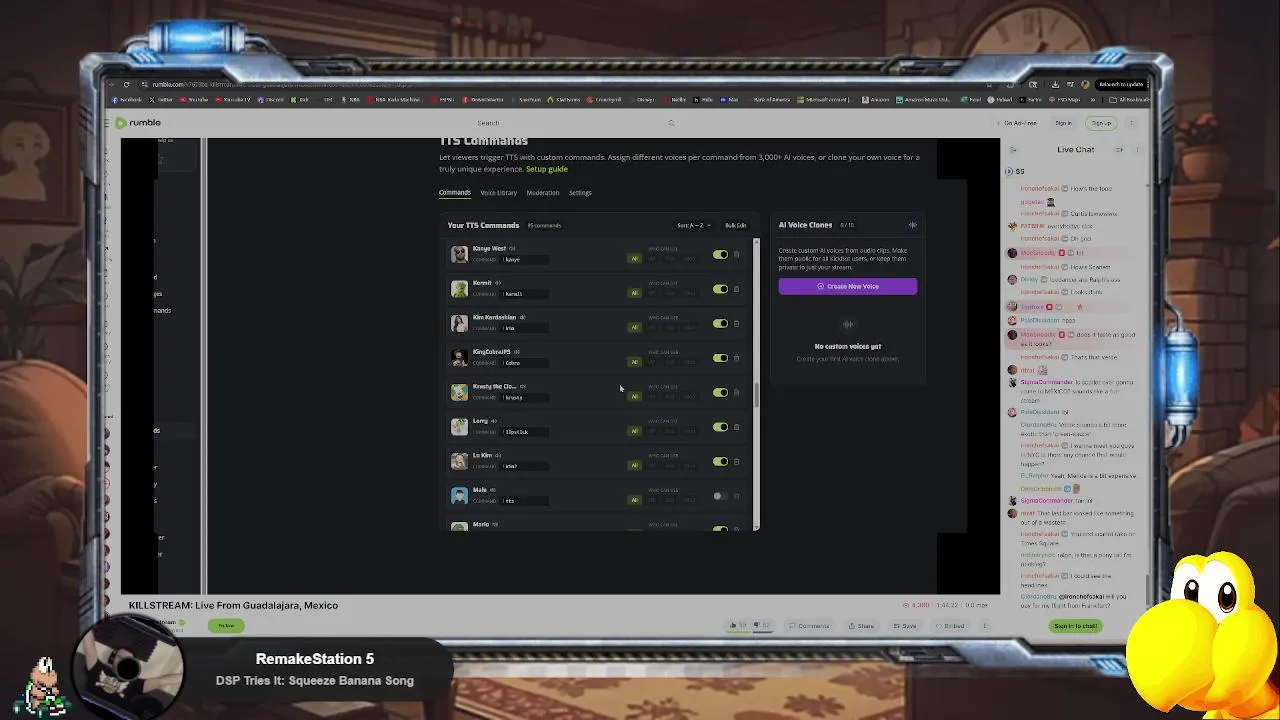The width and height of the screenshot is (1280, 720).
Task: Disable the Larry command toggle
Action: click(x=720, y=427)
